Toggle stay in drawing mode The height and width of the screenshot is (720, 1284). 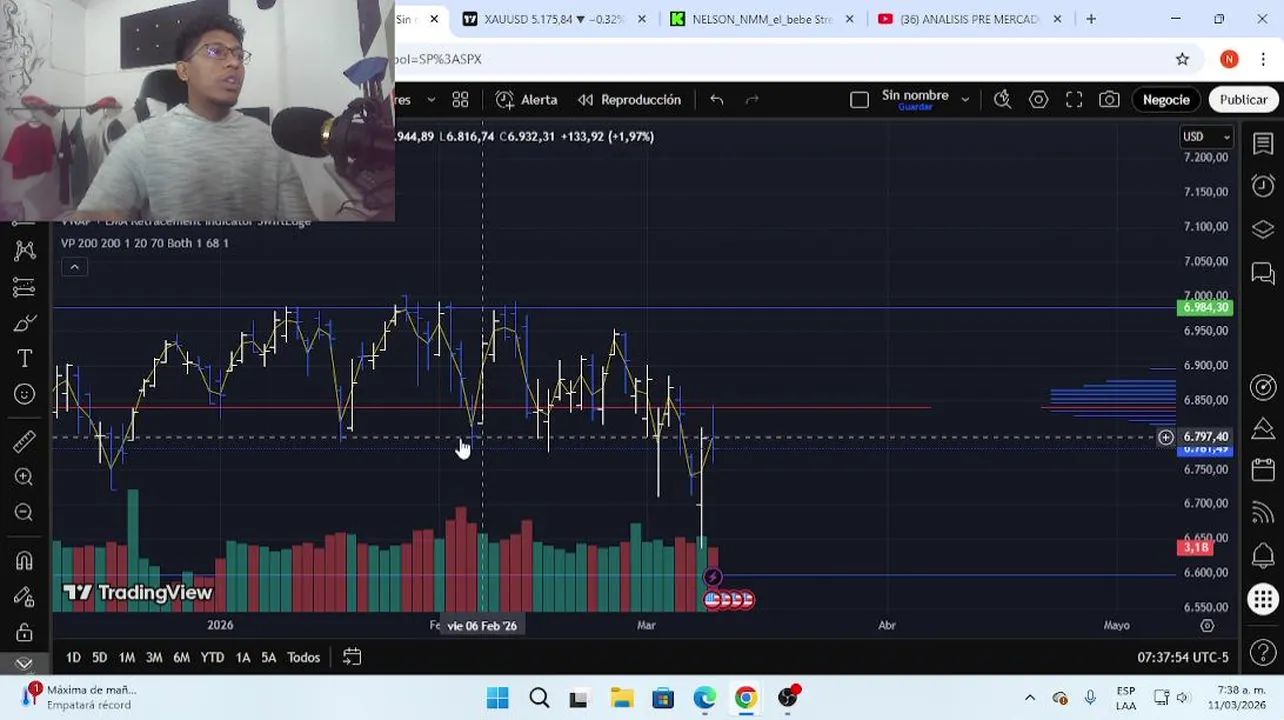click(x=24, y=596)
